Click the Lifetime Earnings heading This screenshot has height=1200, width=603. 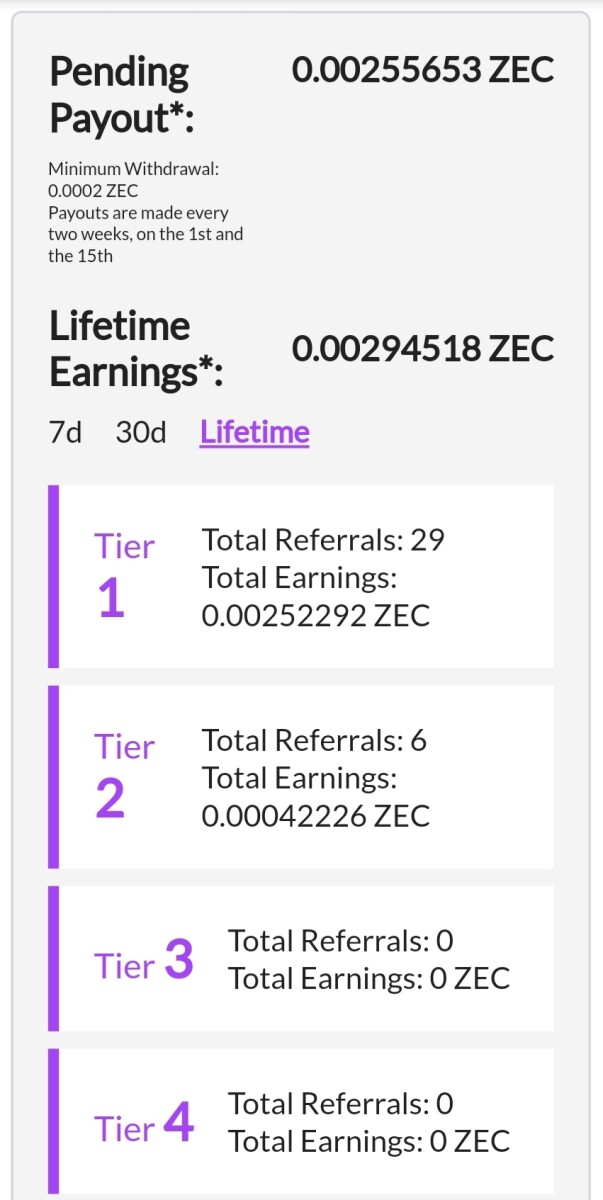[x=136, y=349]
